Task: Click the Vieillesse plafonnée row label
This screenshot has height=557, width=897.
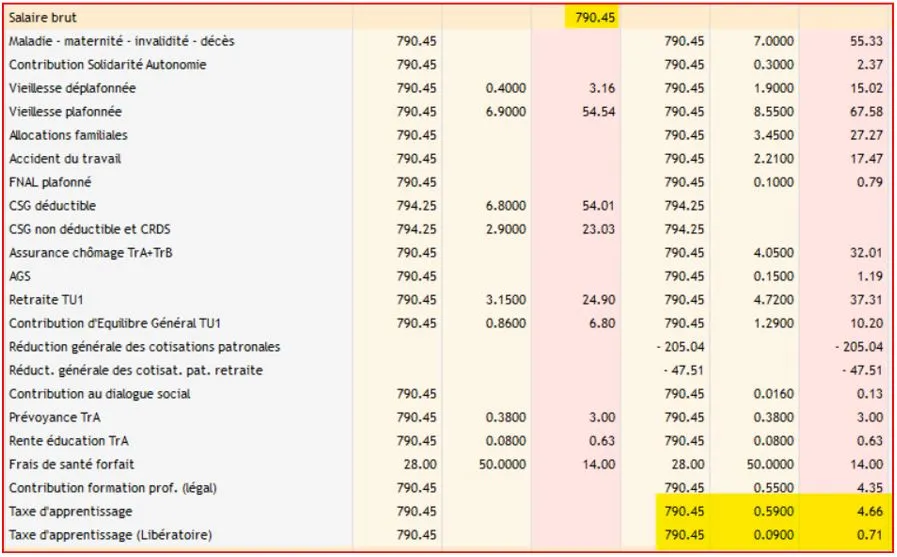Action: [65, 112]
